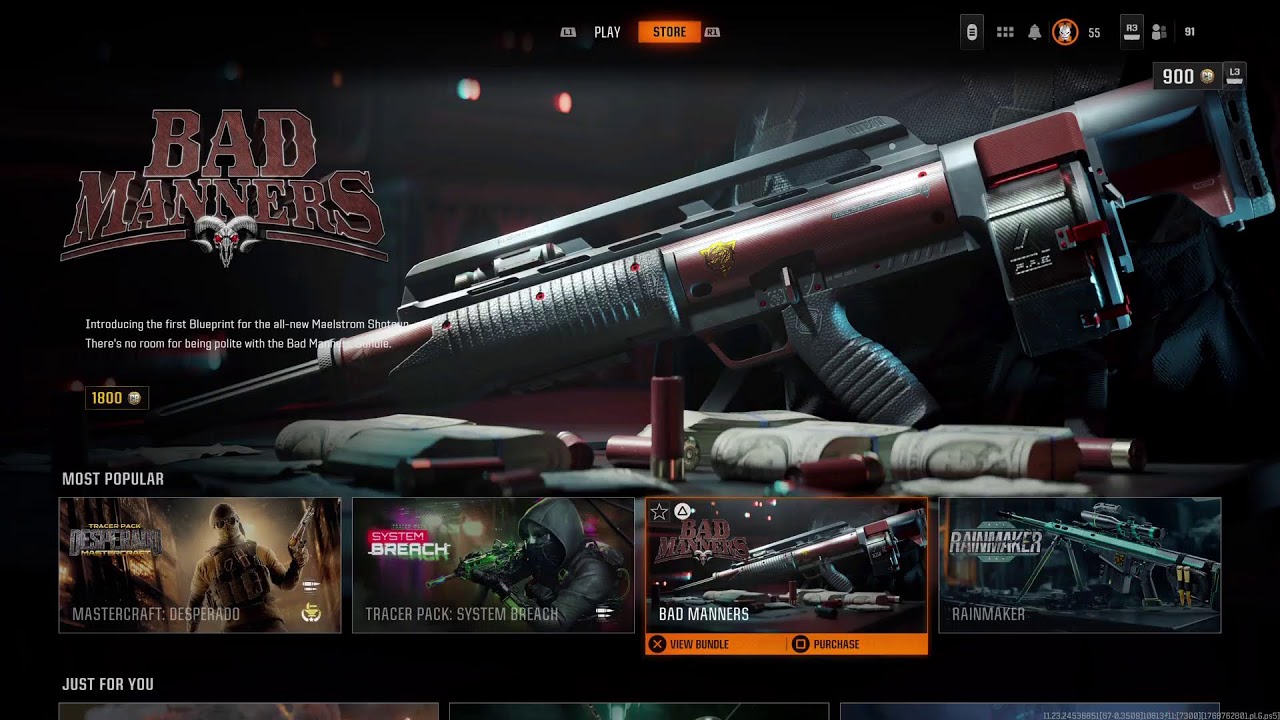Purchase the Bad Manners bundle
The height and width of the screenshot is (720, 1280).
826,644
